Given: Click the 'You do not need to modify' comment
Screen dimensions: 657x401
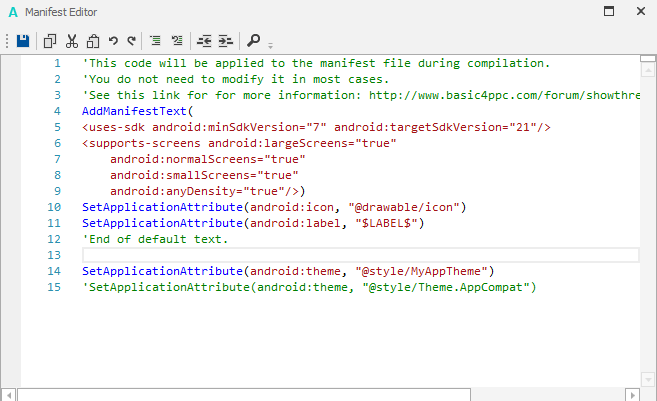Looking at the screenshot, I should [x=235, y=79].
